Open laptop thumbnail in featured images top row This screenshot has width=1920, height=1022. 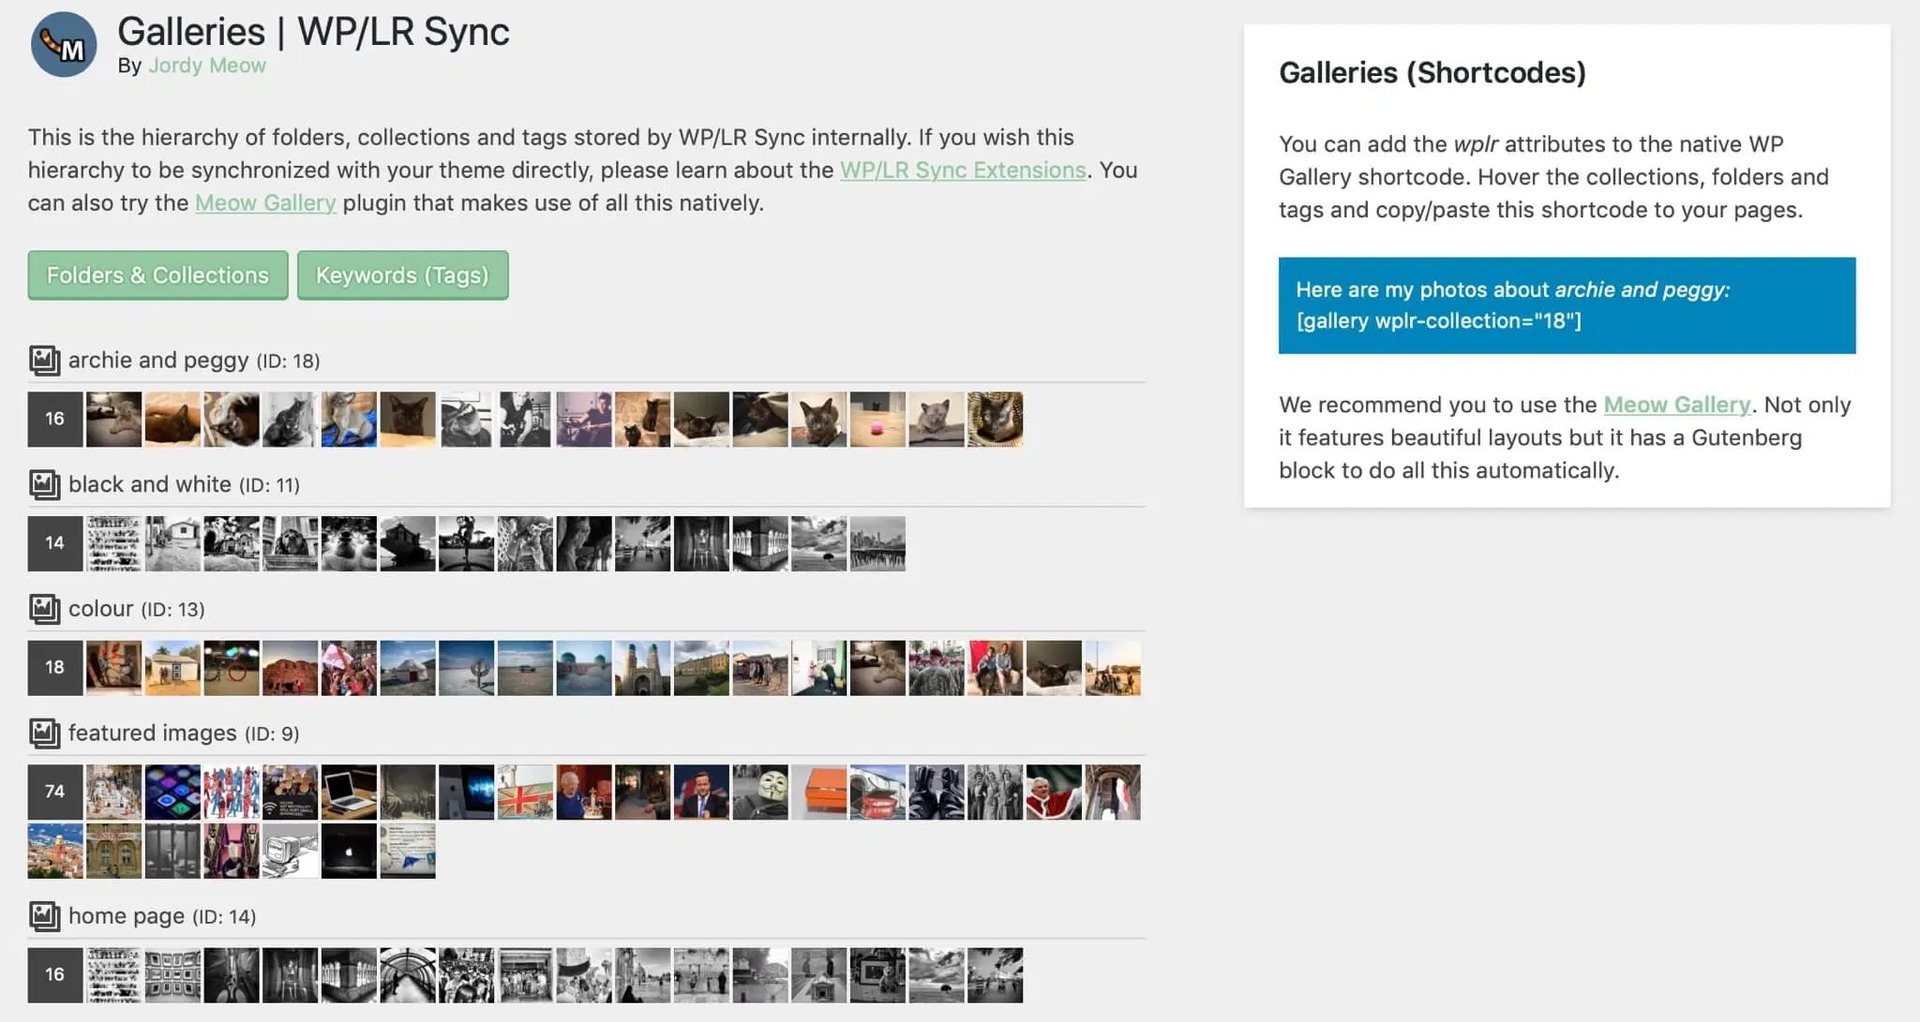pos(349,792)
